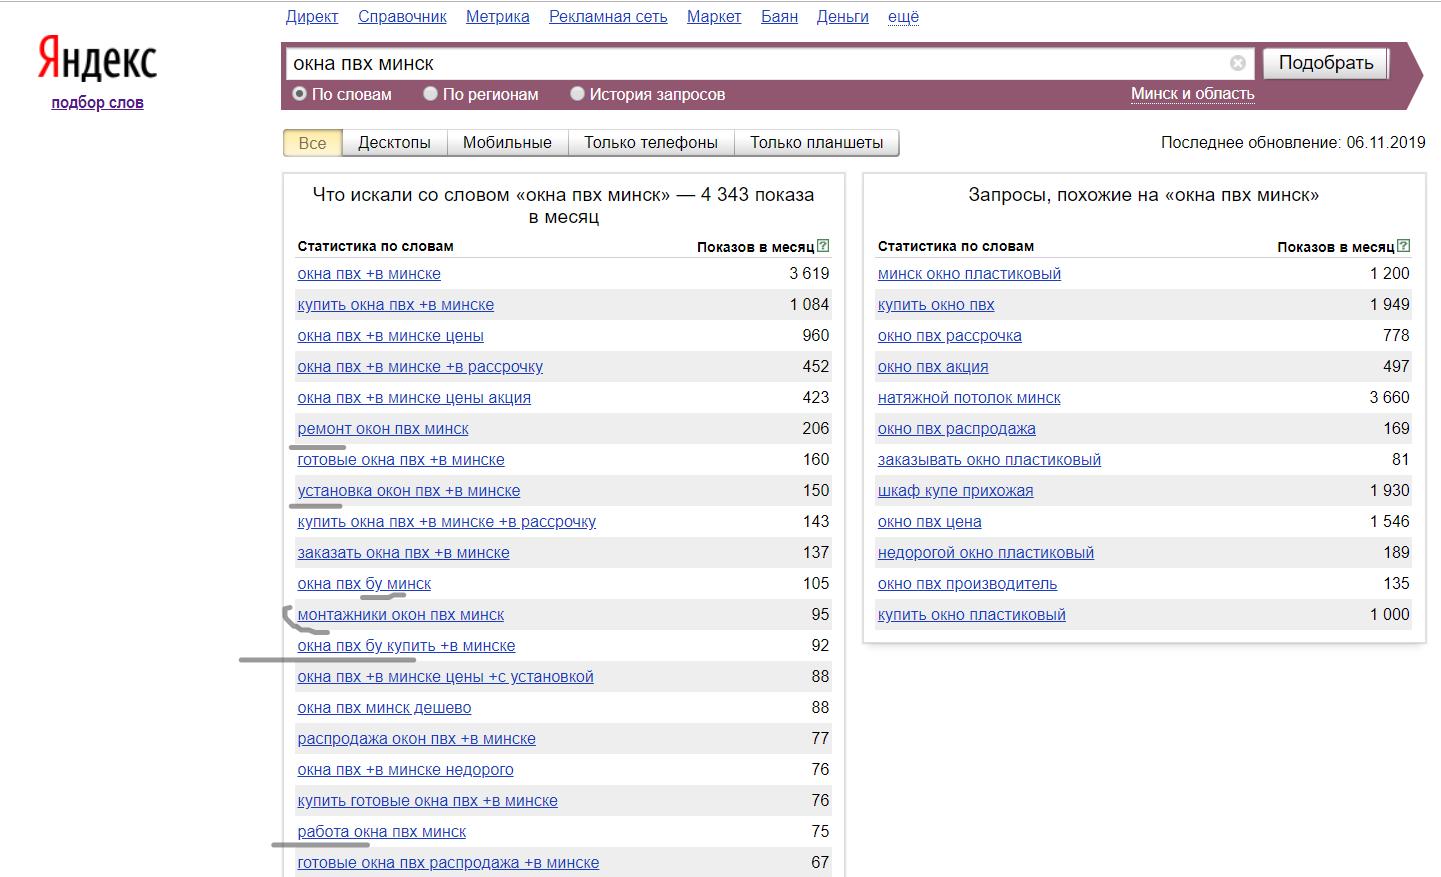Switch to the Десктопы tab

pos(394,143)
